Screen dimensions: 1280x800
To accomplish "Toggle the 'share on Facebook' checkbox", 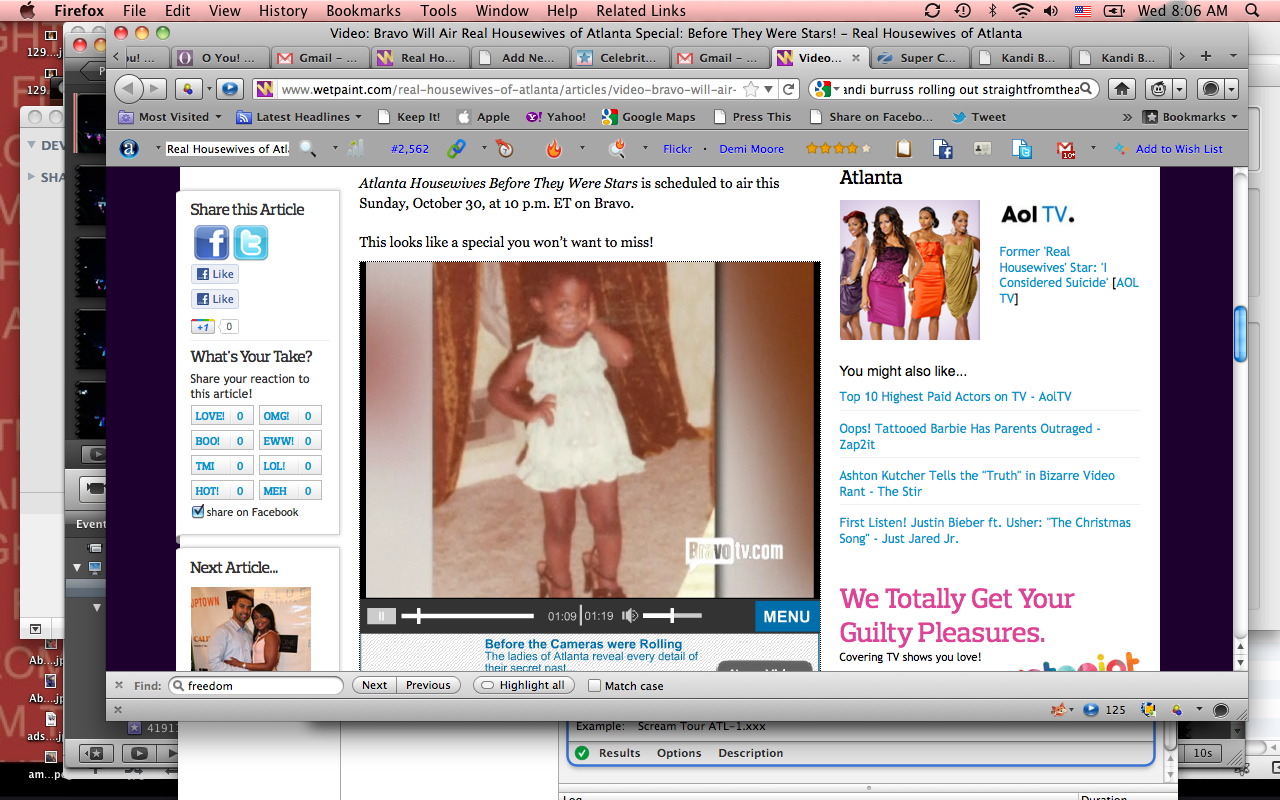I will click(197, 512).
